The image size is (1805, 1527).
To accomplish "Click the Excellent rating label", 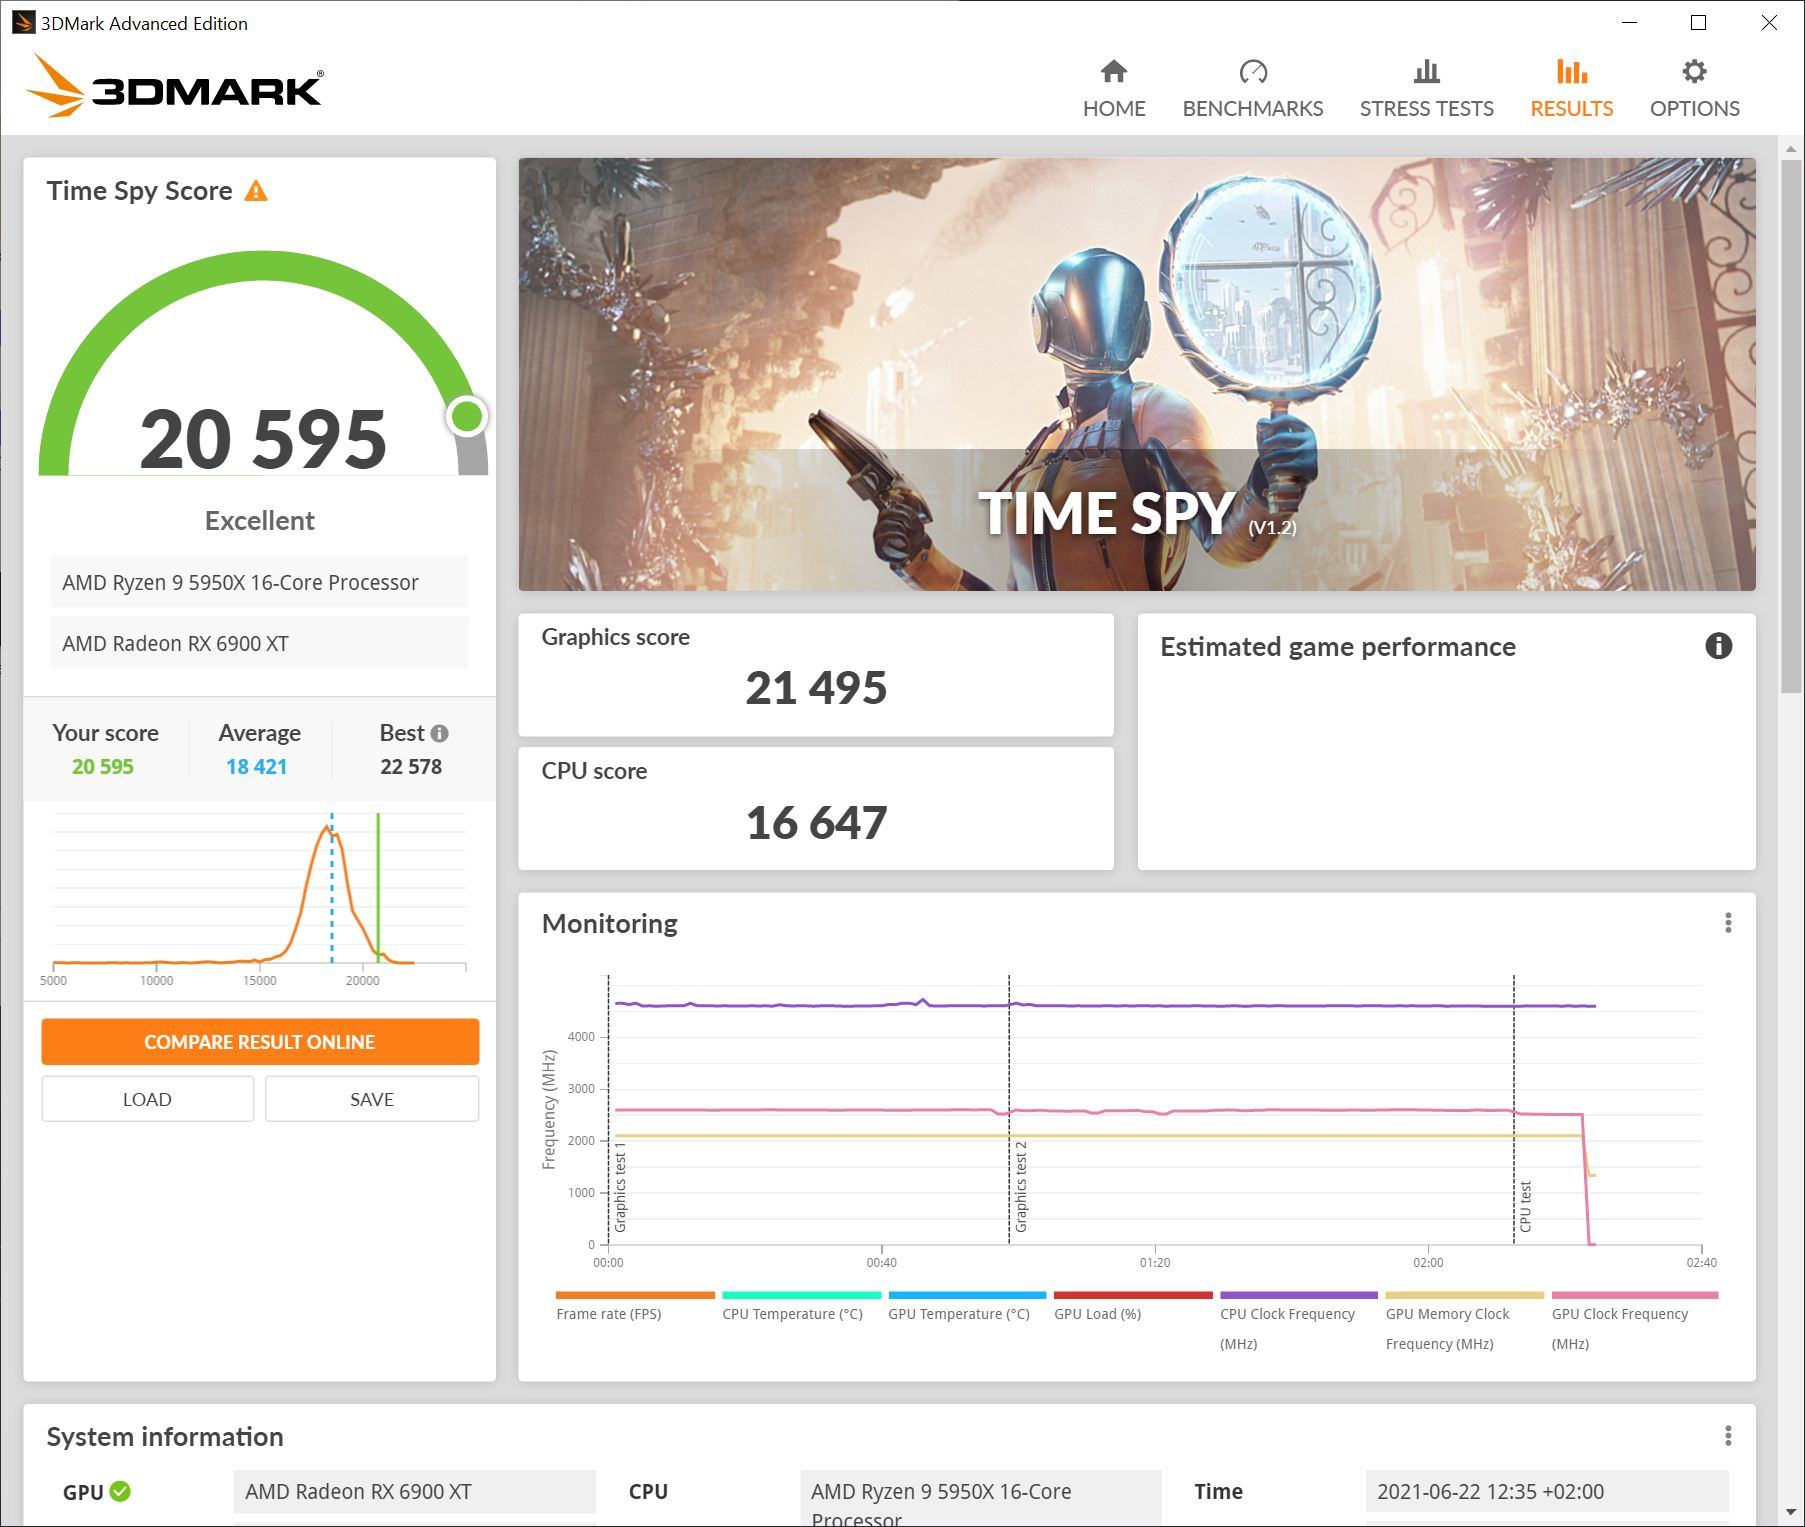I will pos(260,521).
